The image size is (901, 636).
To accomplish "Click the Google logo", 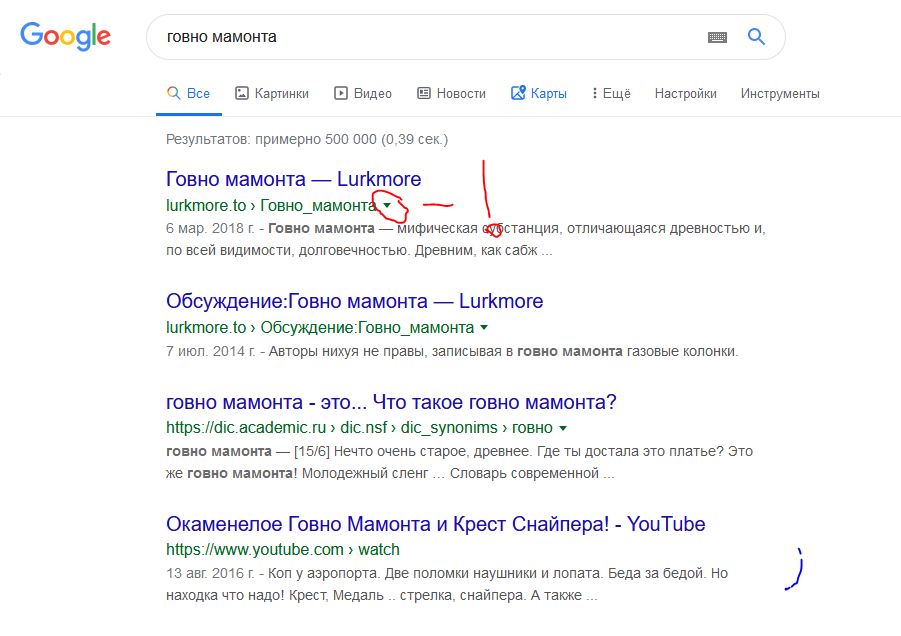I will (x=65, y=37).
